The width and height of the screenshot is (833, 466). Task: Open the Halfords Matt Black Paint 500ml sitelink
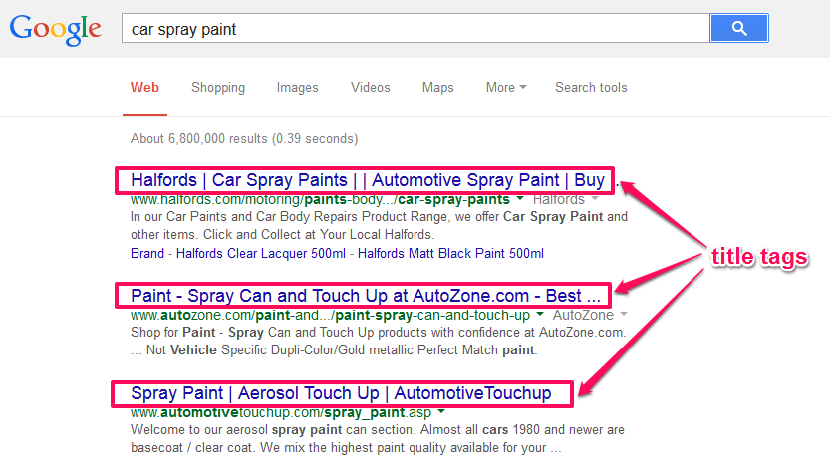(x=450, y=253)
